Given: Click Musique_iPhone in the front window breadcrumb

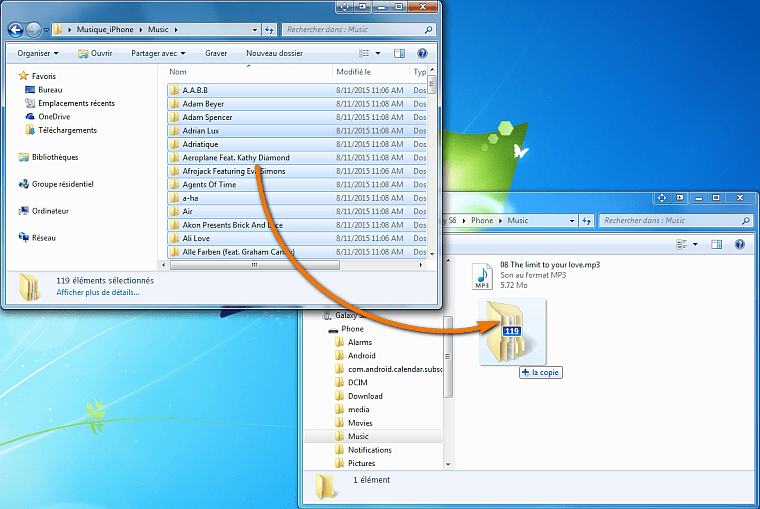Looking at the screenshot, I should coord(105,30).
